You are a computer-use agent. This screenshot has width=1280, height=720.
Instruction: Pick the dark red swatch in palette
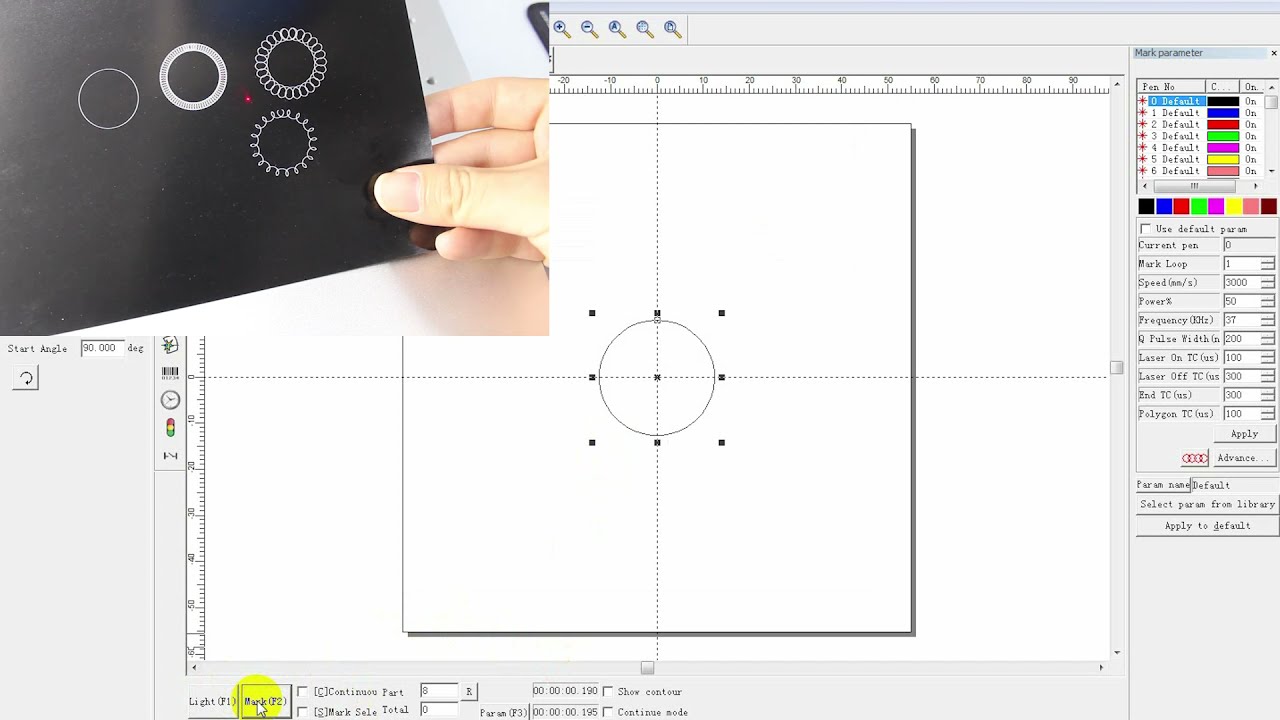(1269, 206)
